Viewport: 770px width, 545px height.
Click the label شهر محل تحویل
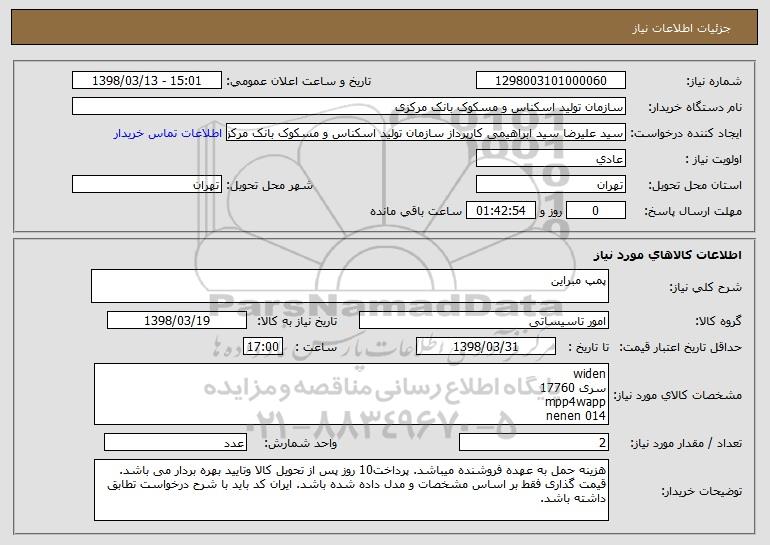[x=269, y=185]
